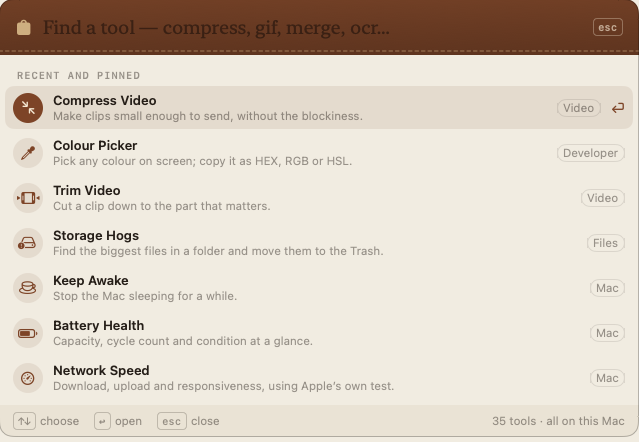The height and width of the screenshot is (442, 640).
Task: Click the return arrow on Compress Video row
Action: 618,108
